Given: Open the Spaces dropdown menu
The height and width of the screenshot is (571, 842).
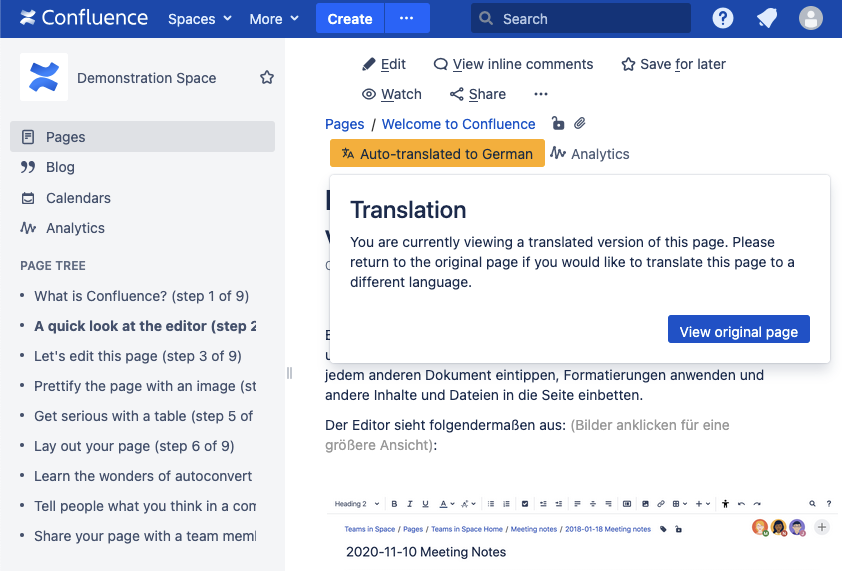Looking at the screenshot, I should click(x=200, y=19).
